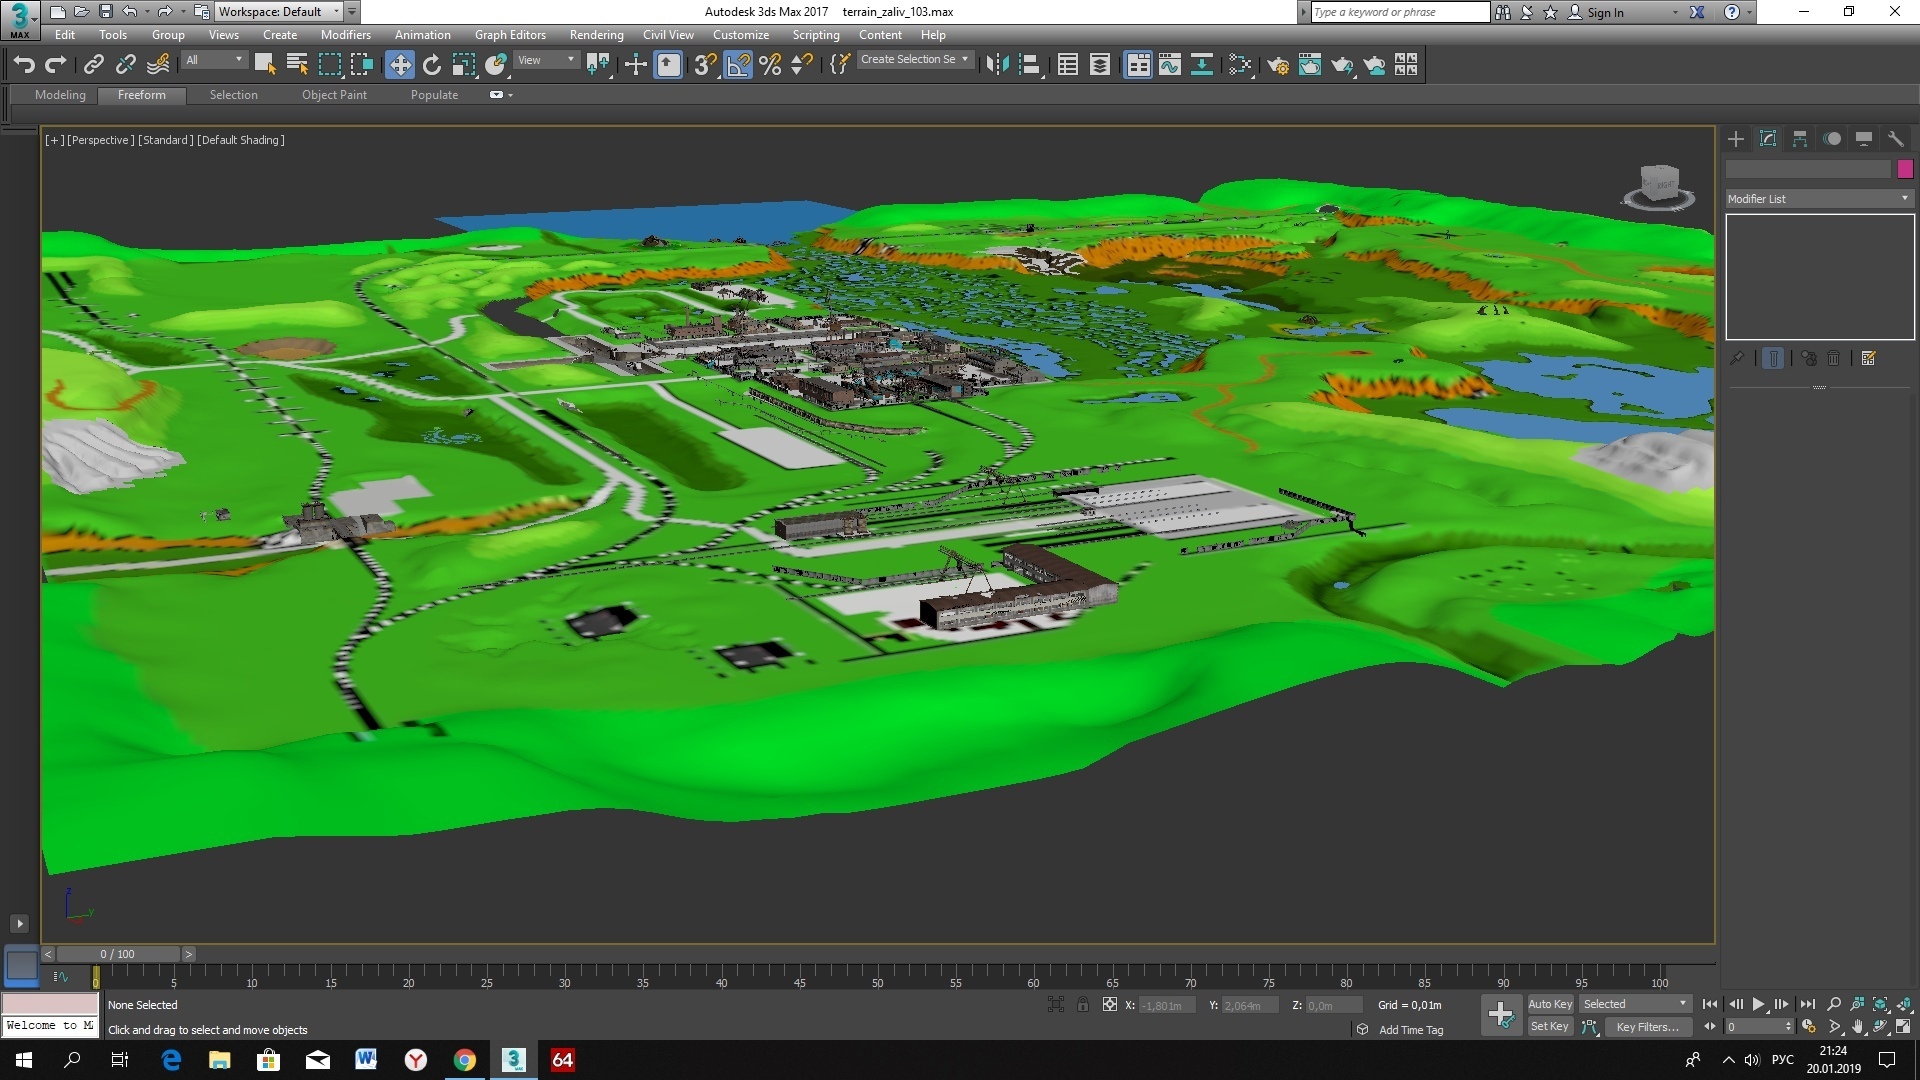Open the Curve Editor
Viewport: 1920px width, 1080px height.
point(1170,65)
